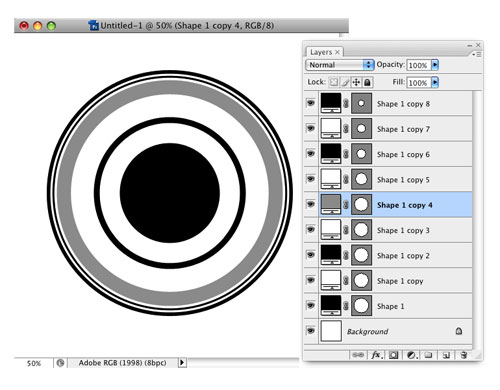Click white fill swatch of Shape 1 copy 7

pos(331,129)
